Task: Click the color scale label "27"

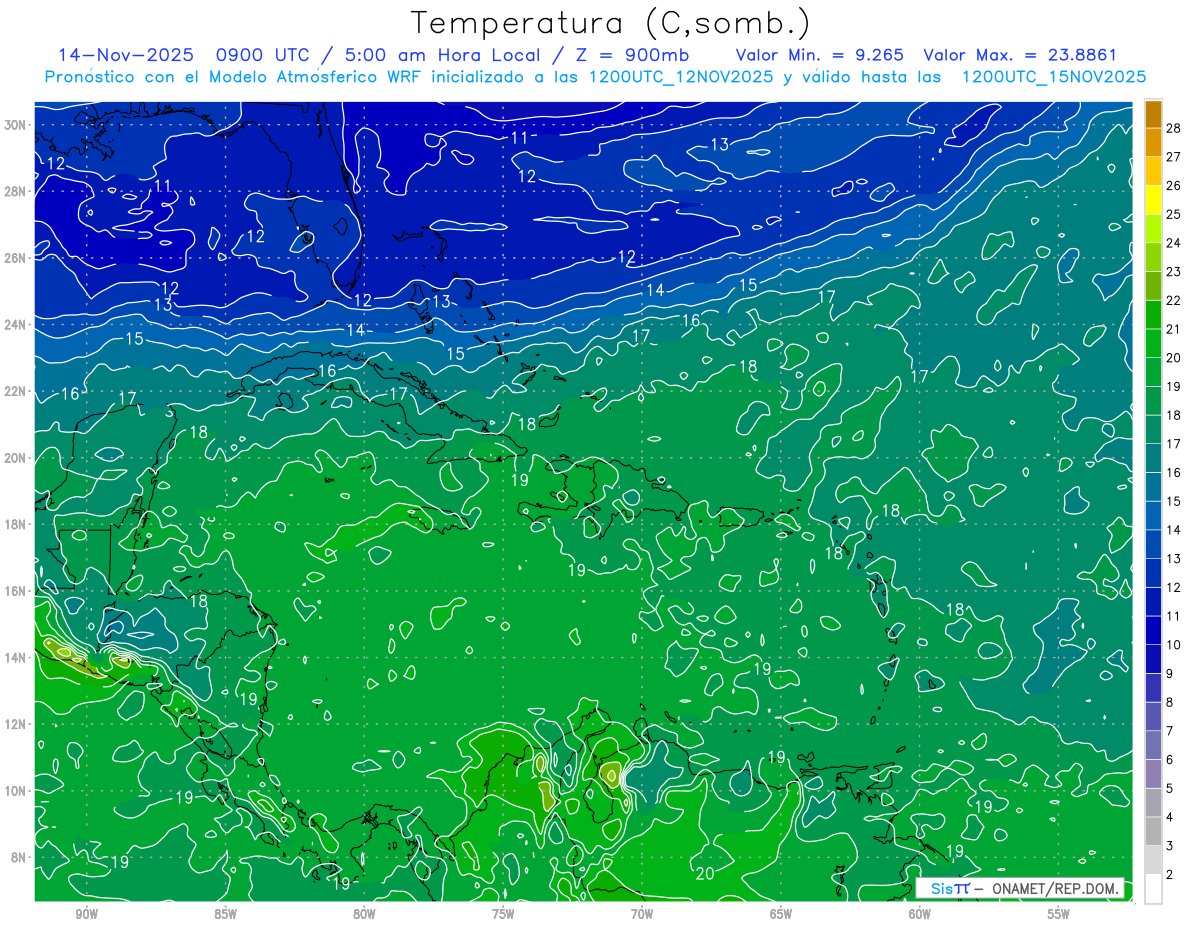Action: 1174,157
